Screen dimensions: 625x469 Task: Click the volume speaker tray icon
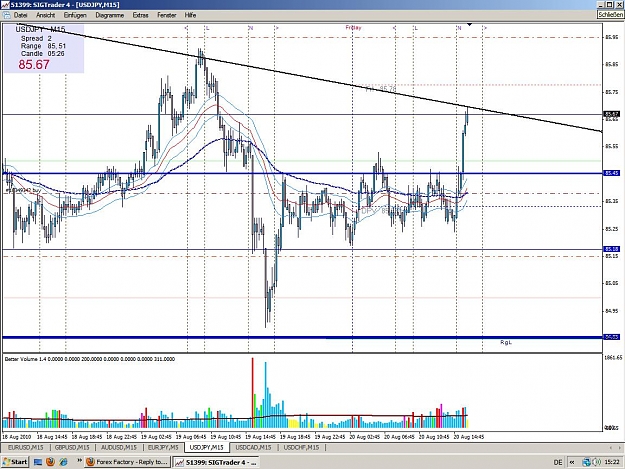(x=596, y=462)
